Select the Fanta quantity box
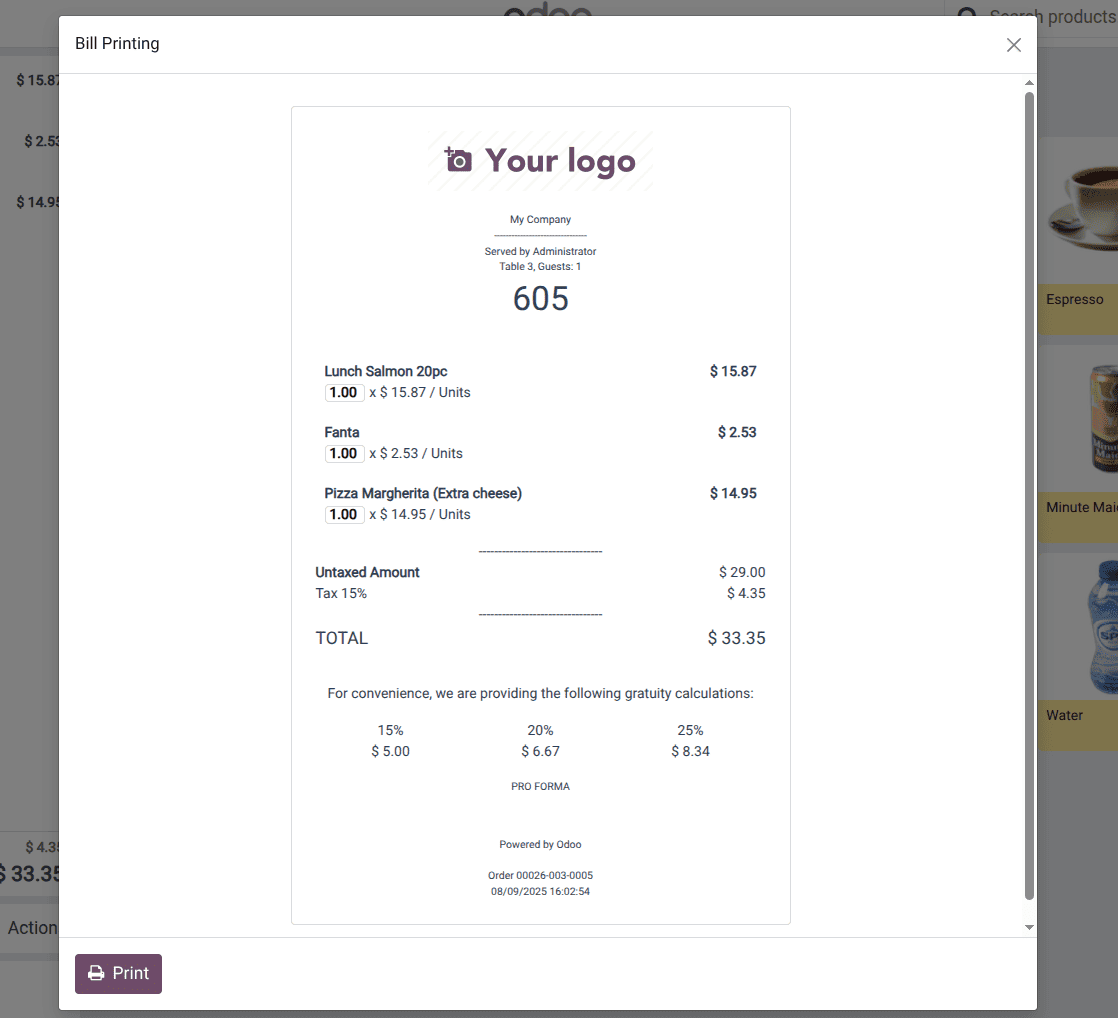1118x1018 pixels. click(344, 454)
